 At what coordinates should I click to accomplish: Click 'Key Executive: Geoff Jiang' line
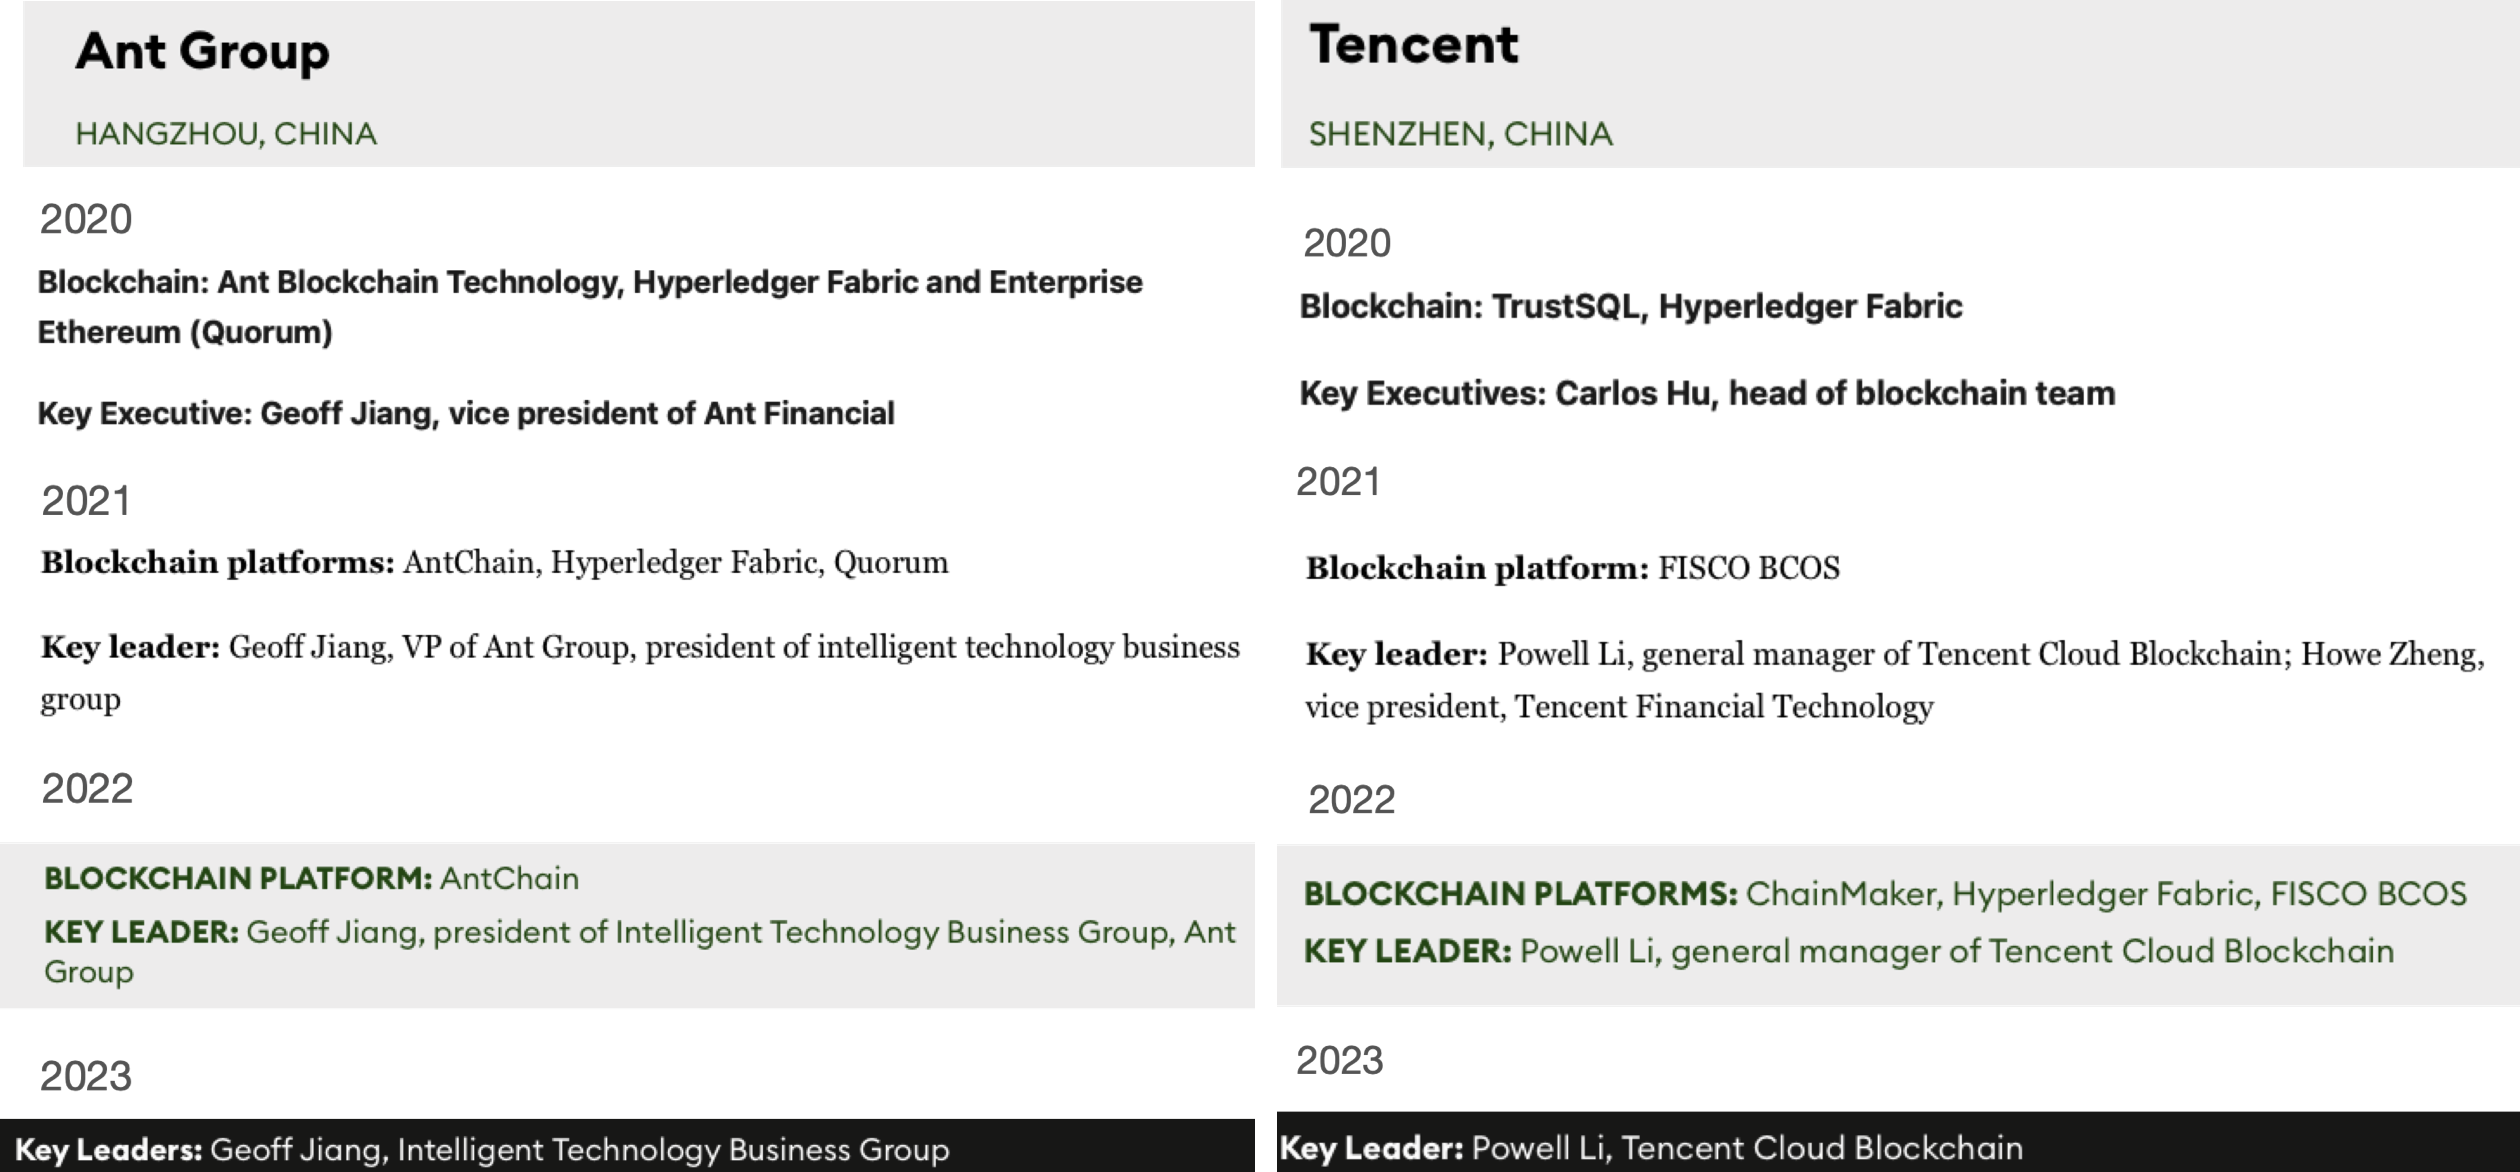466,413
